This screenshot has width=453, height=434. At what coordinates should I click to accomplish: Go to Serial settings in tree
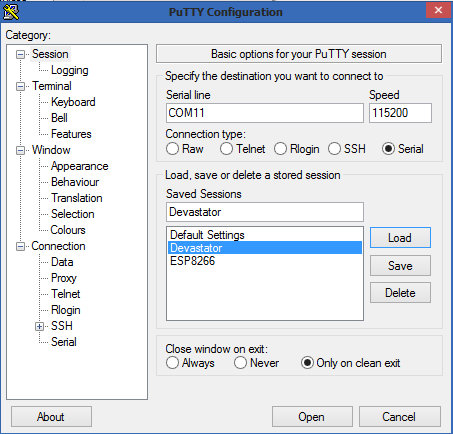(64, 342)
